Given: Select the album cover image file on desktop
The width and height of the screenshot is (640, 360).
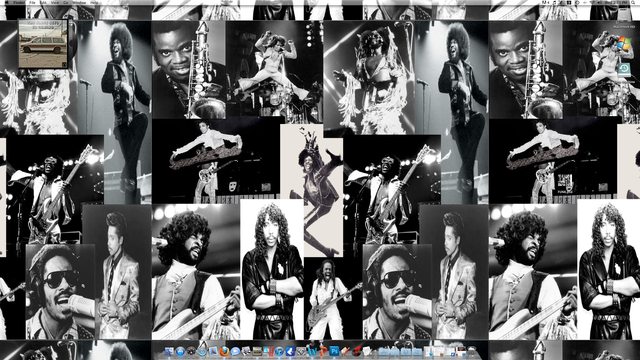Looking at the screenshot, I should coord(43,44).
